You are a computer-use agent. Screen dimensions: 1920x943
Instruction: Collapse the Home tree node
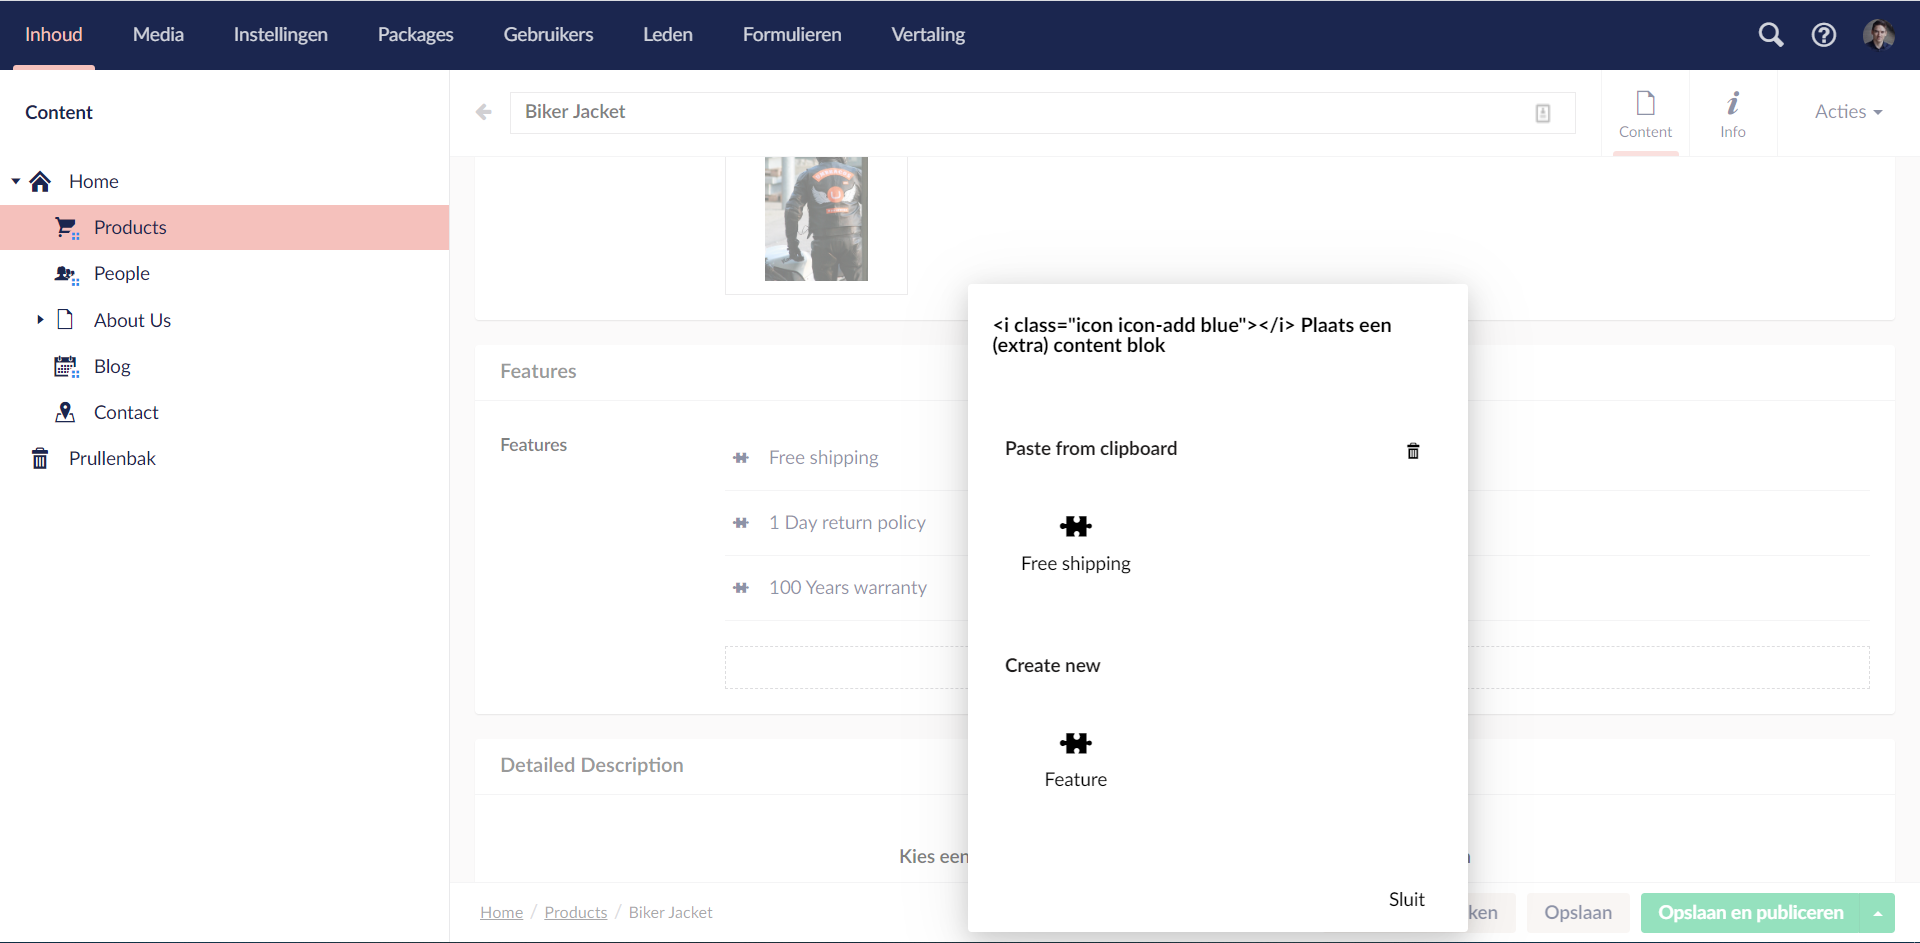pyautogui.click(x=14, y=181)
